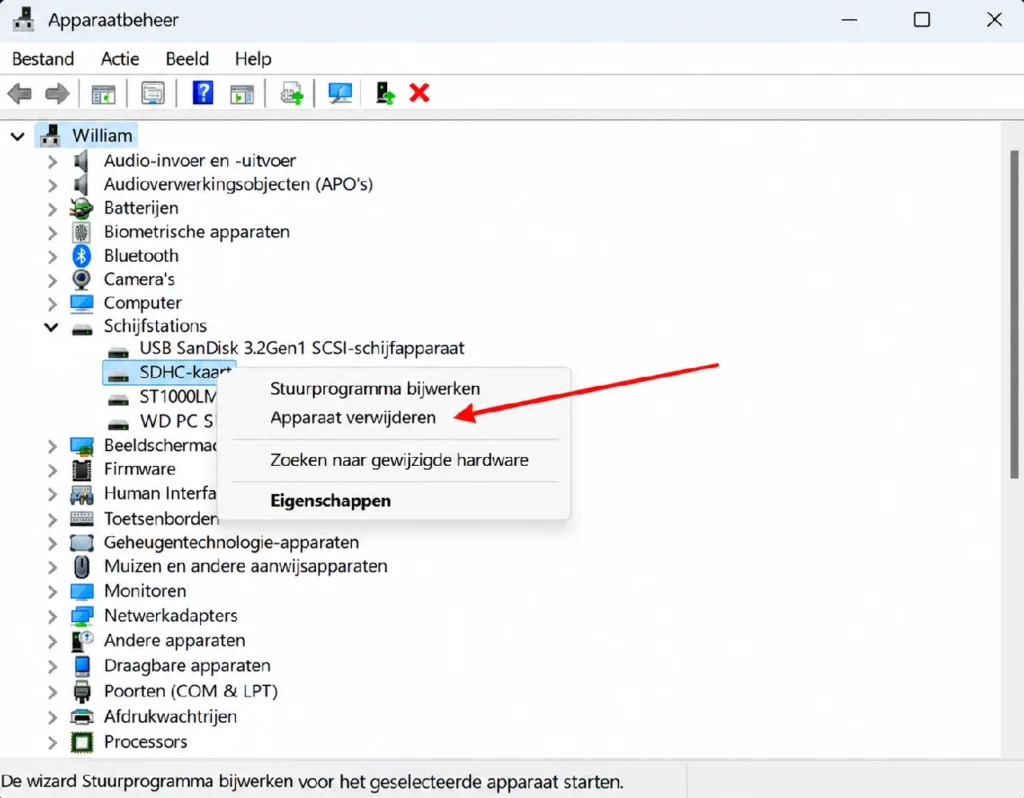Click the forward arrow toolbar icon
The width and height of the screenshot is (1024, 798).
[x=57, y=93]
